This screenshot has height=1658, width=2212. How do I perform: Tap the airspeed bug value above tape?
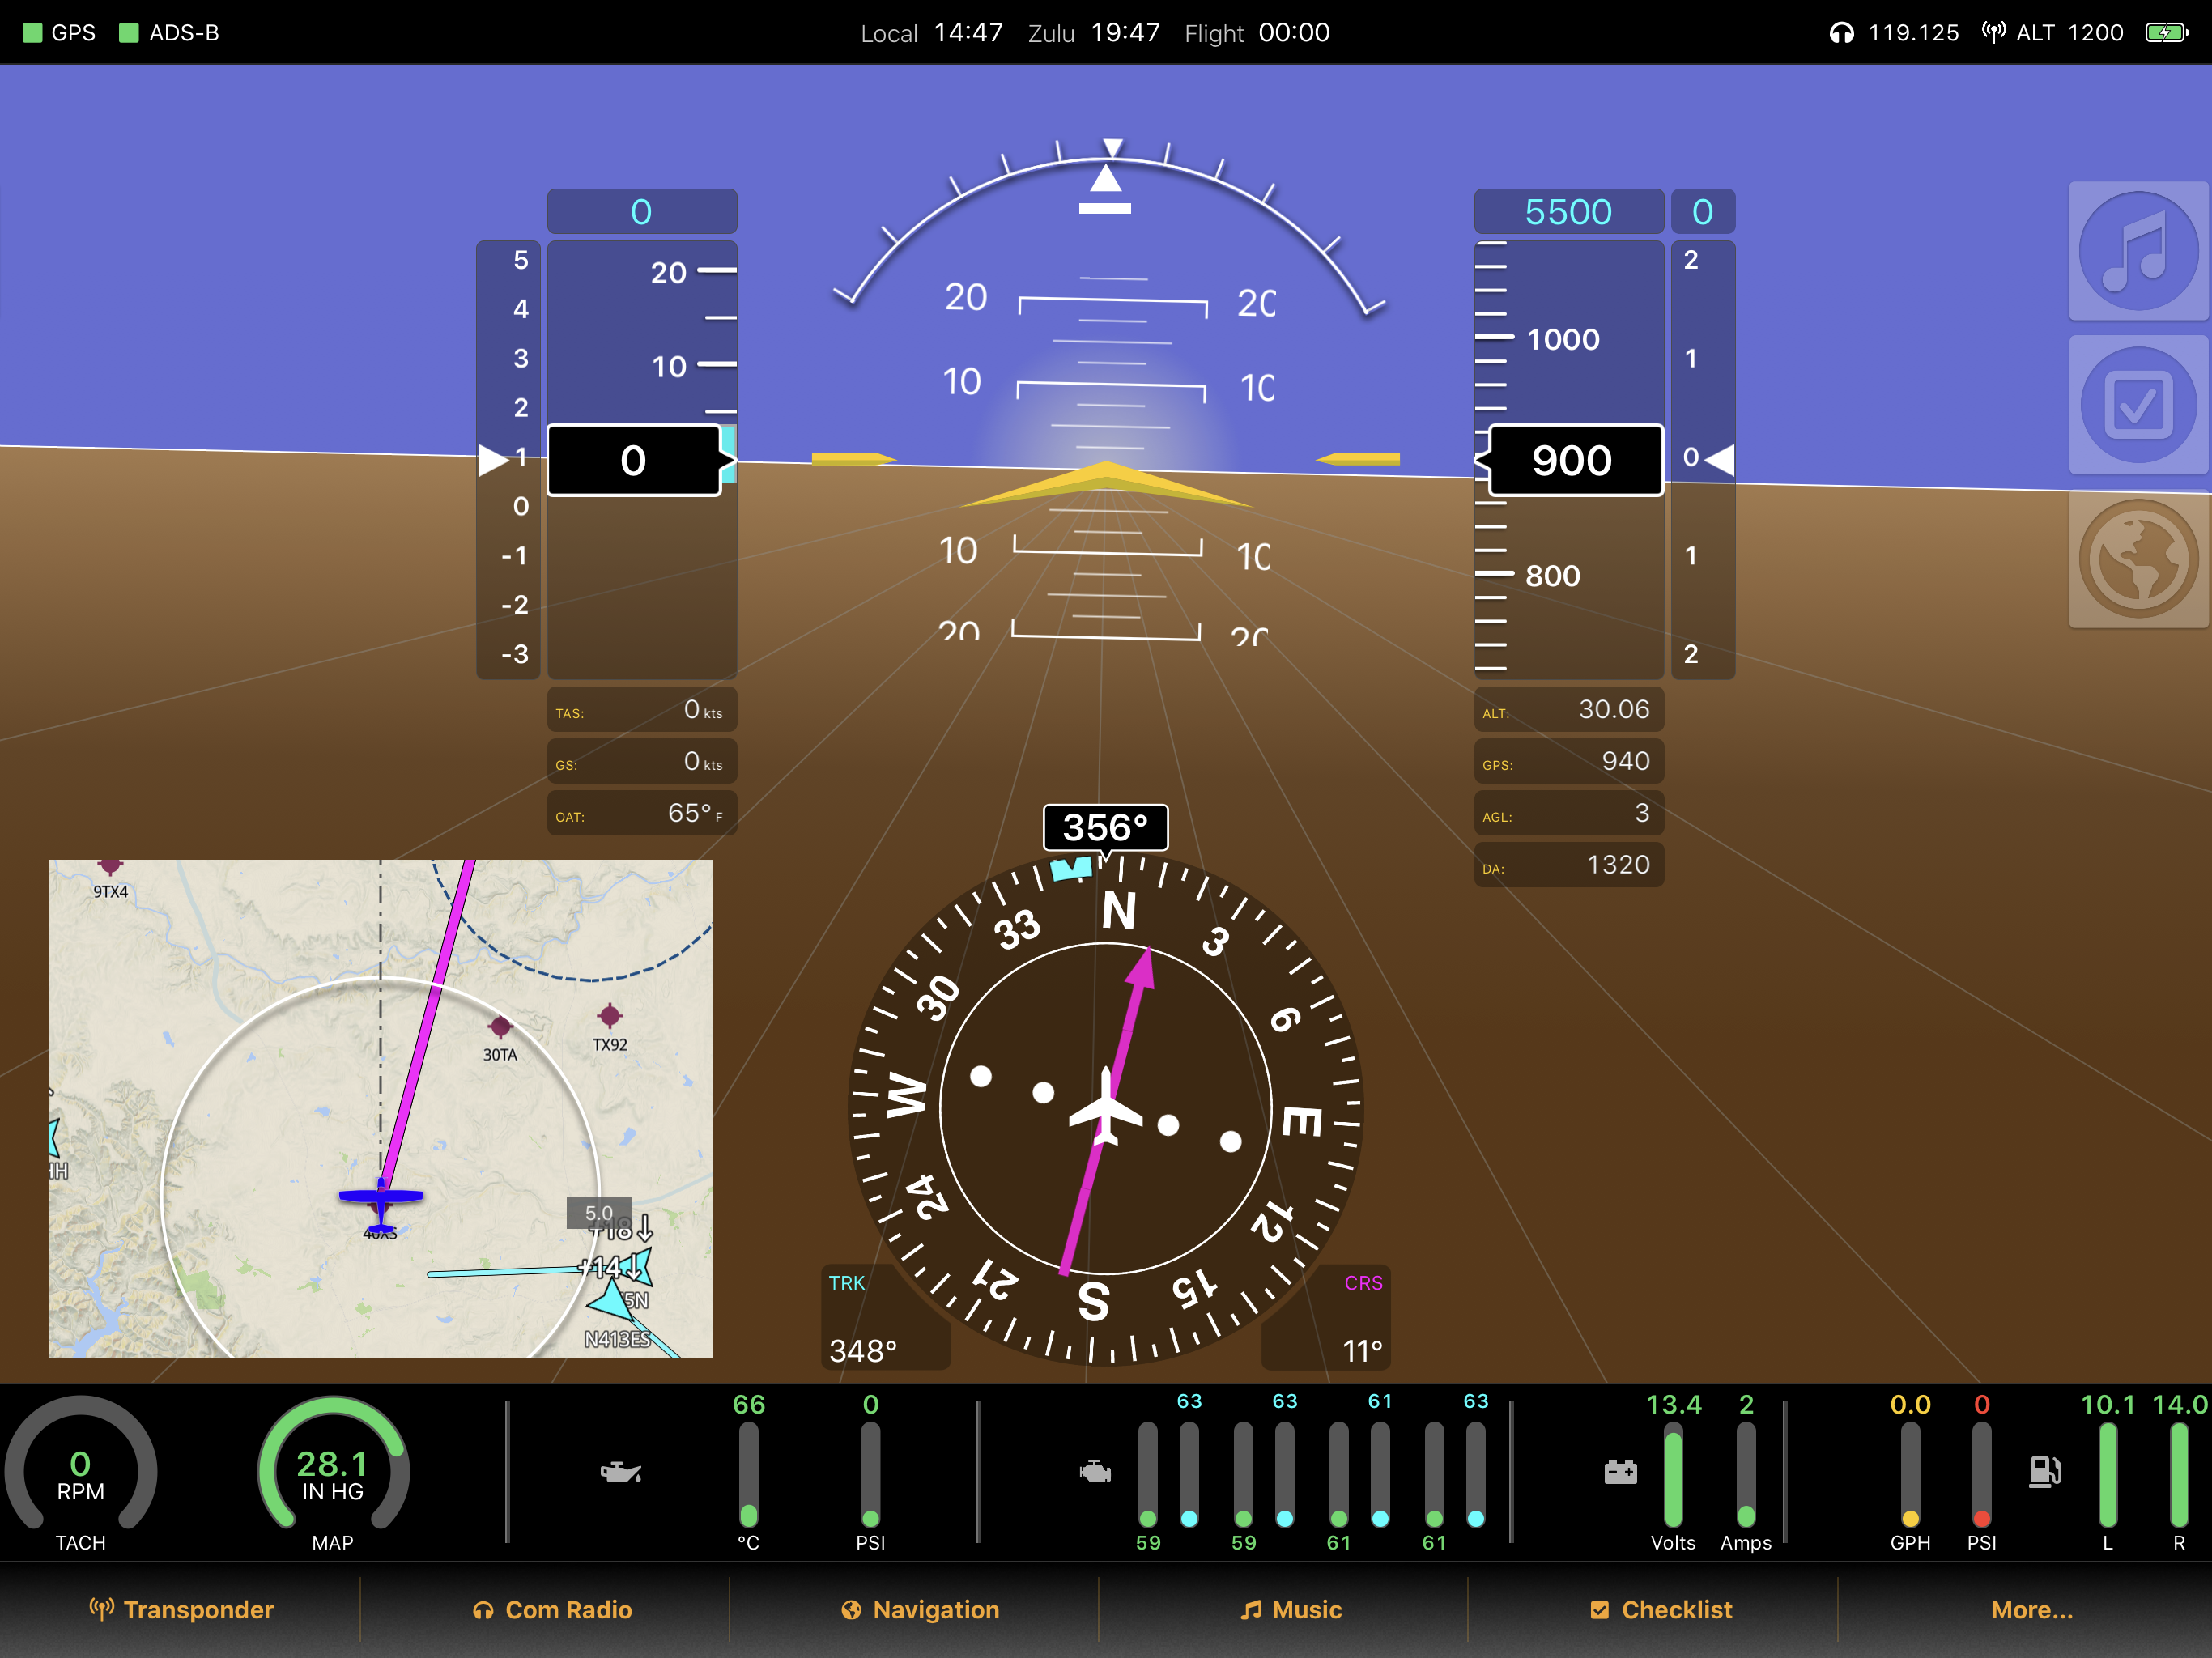[641, 212]
